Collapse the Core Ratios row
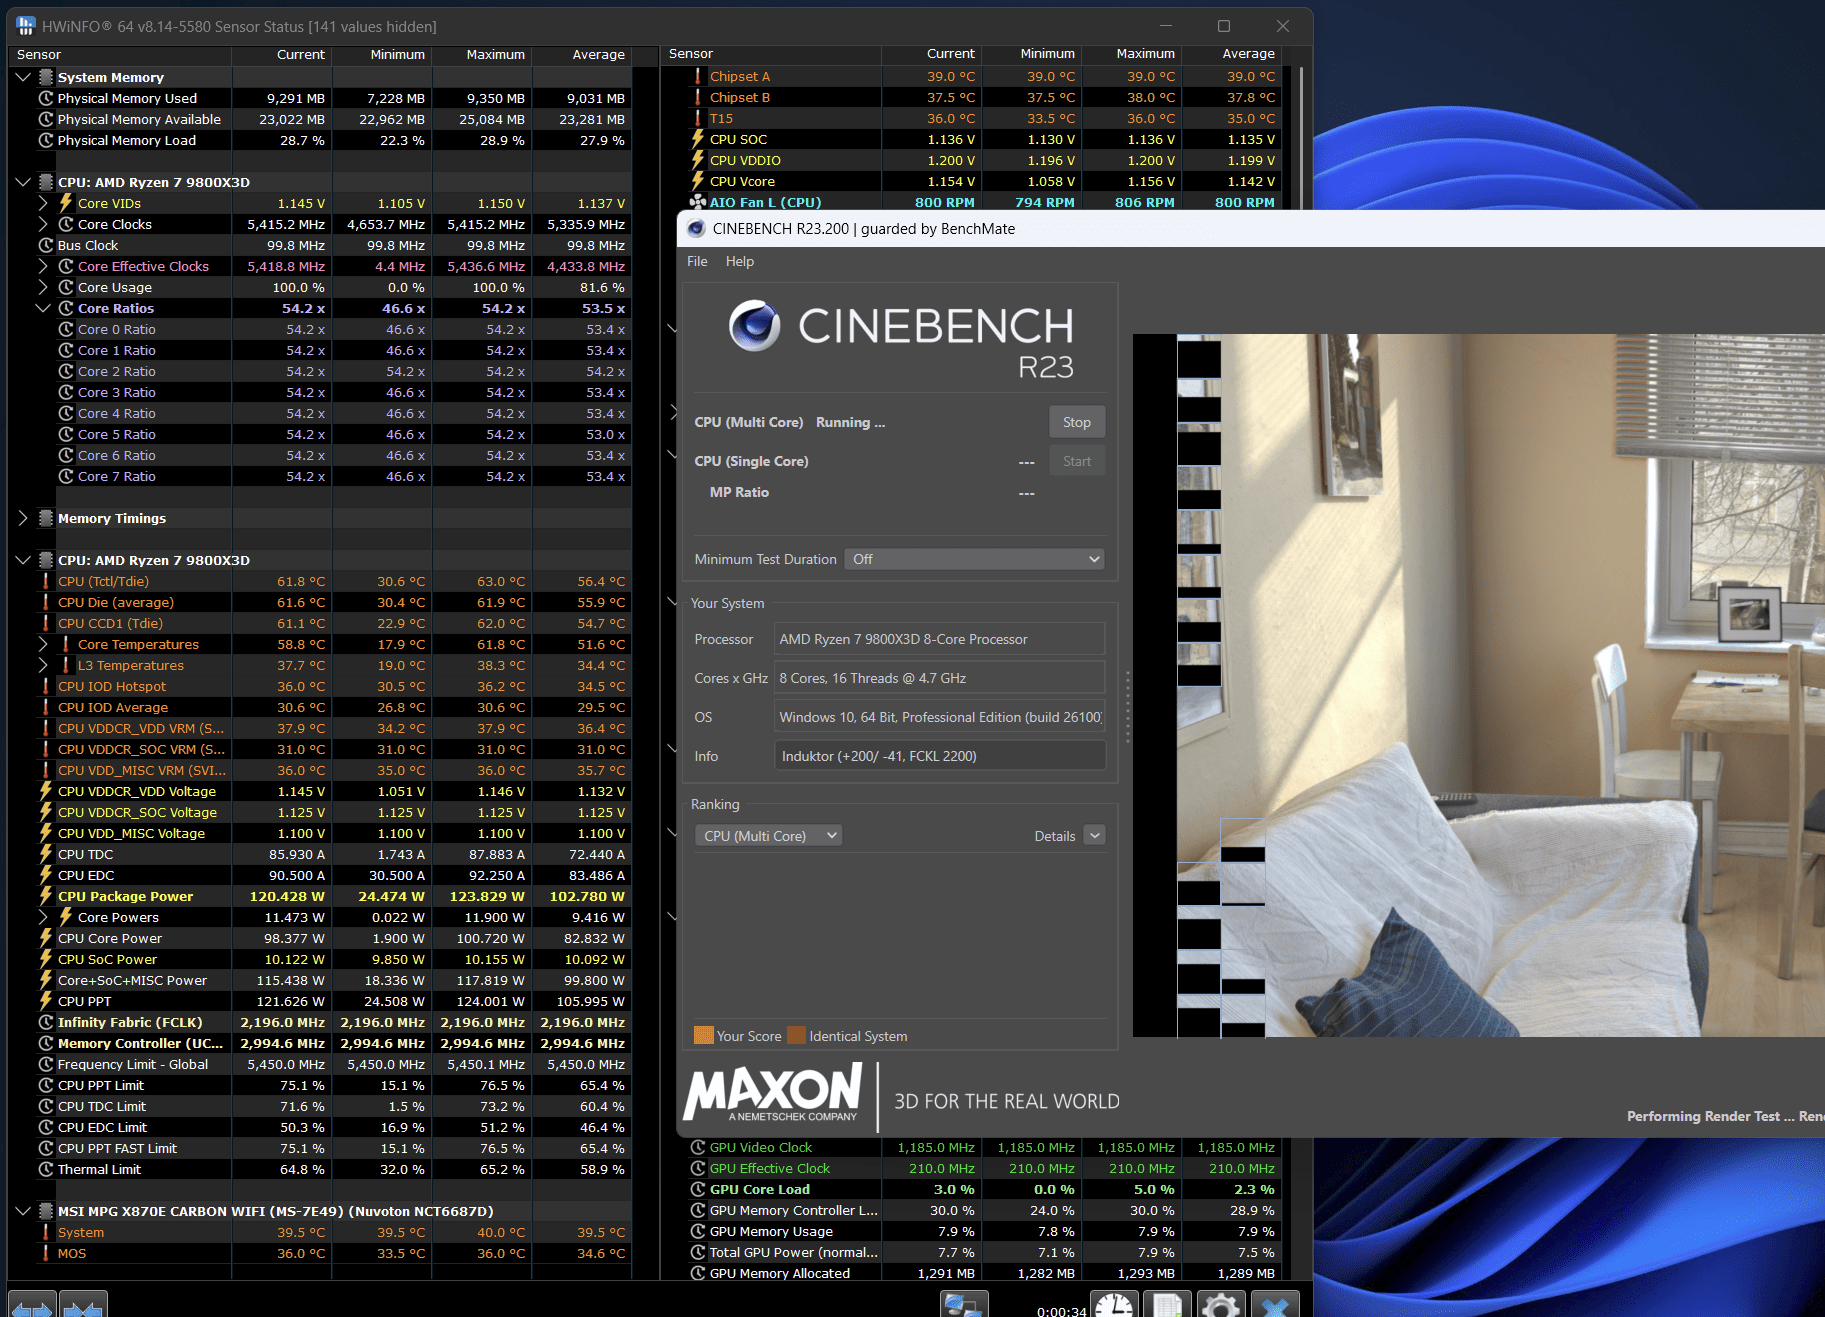Screen dimensions: 1825x1317 coord(43,308)
